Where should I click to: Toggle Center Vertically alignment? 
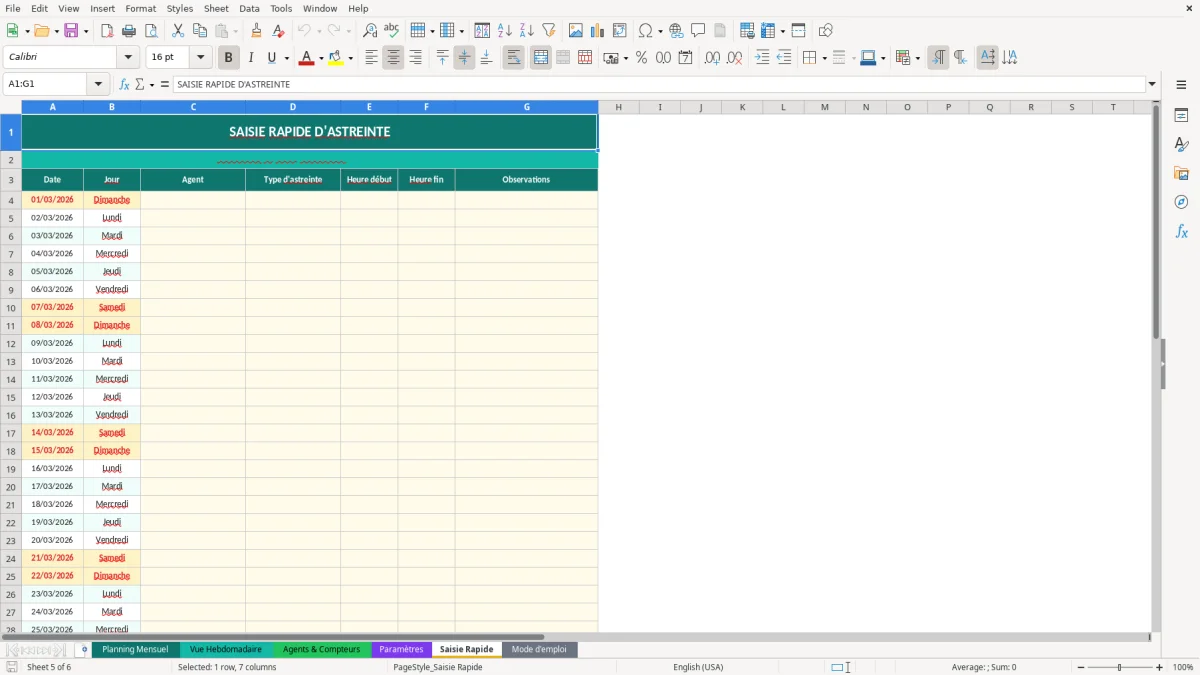(x=464, y=58)
